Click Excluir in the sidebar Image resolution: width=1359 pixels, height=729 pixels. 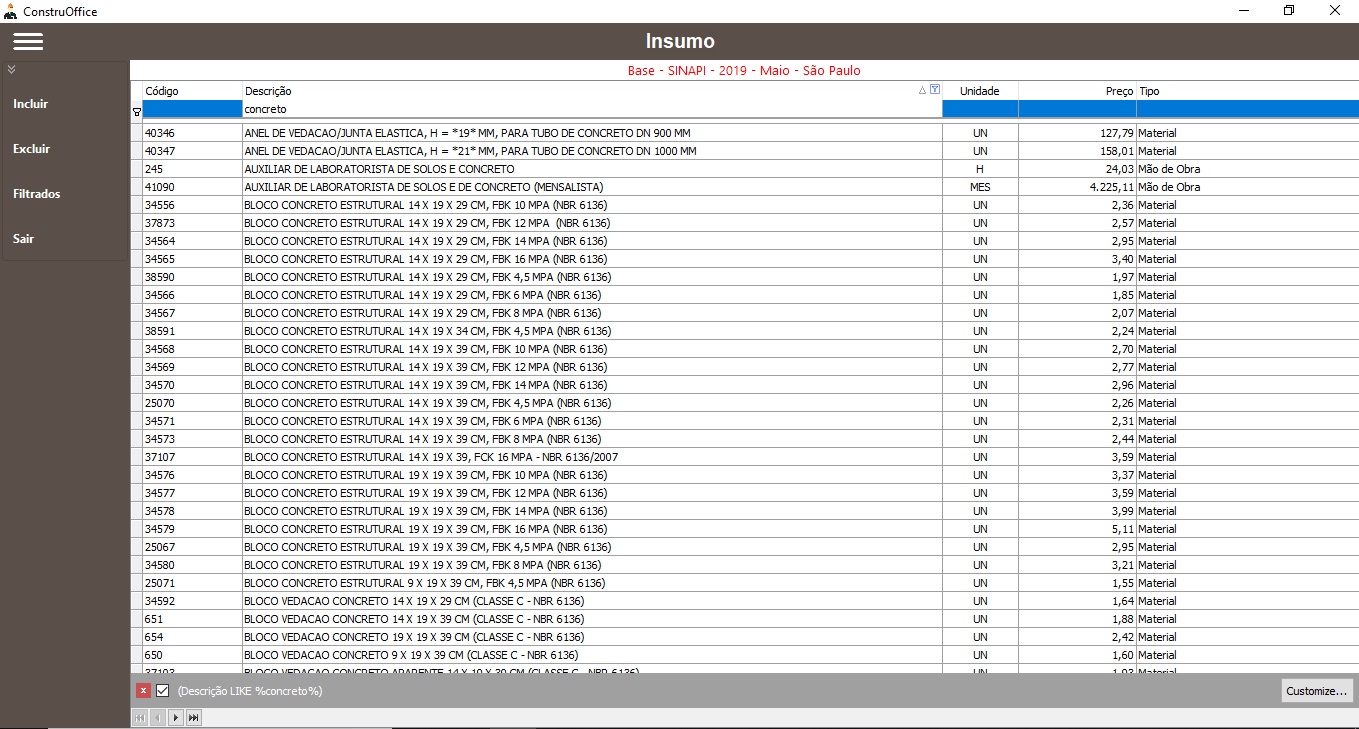(x=32, y=149)
